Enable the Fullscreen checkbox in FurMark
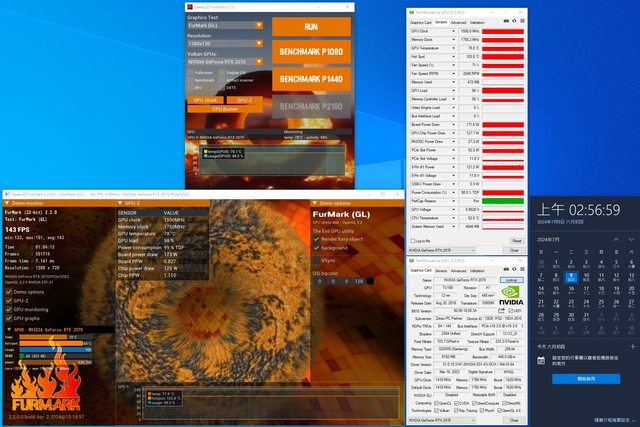 pos(191,73)
